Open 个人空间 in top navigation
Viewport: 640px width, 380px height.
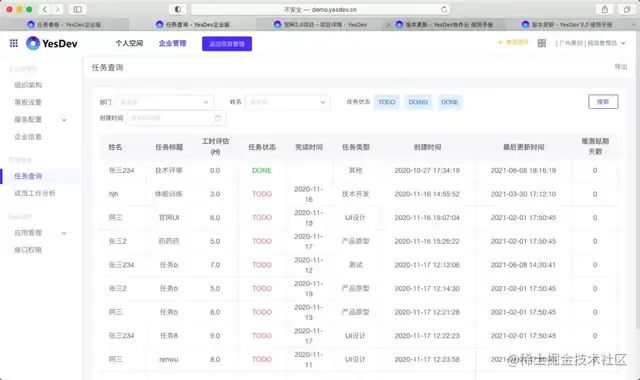coord(129,43)
